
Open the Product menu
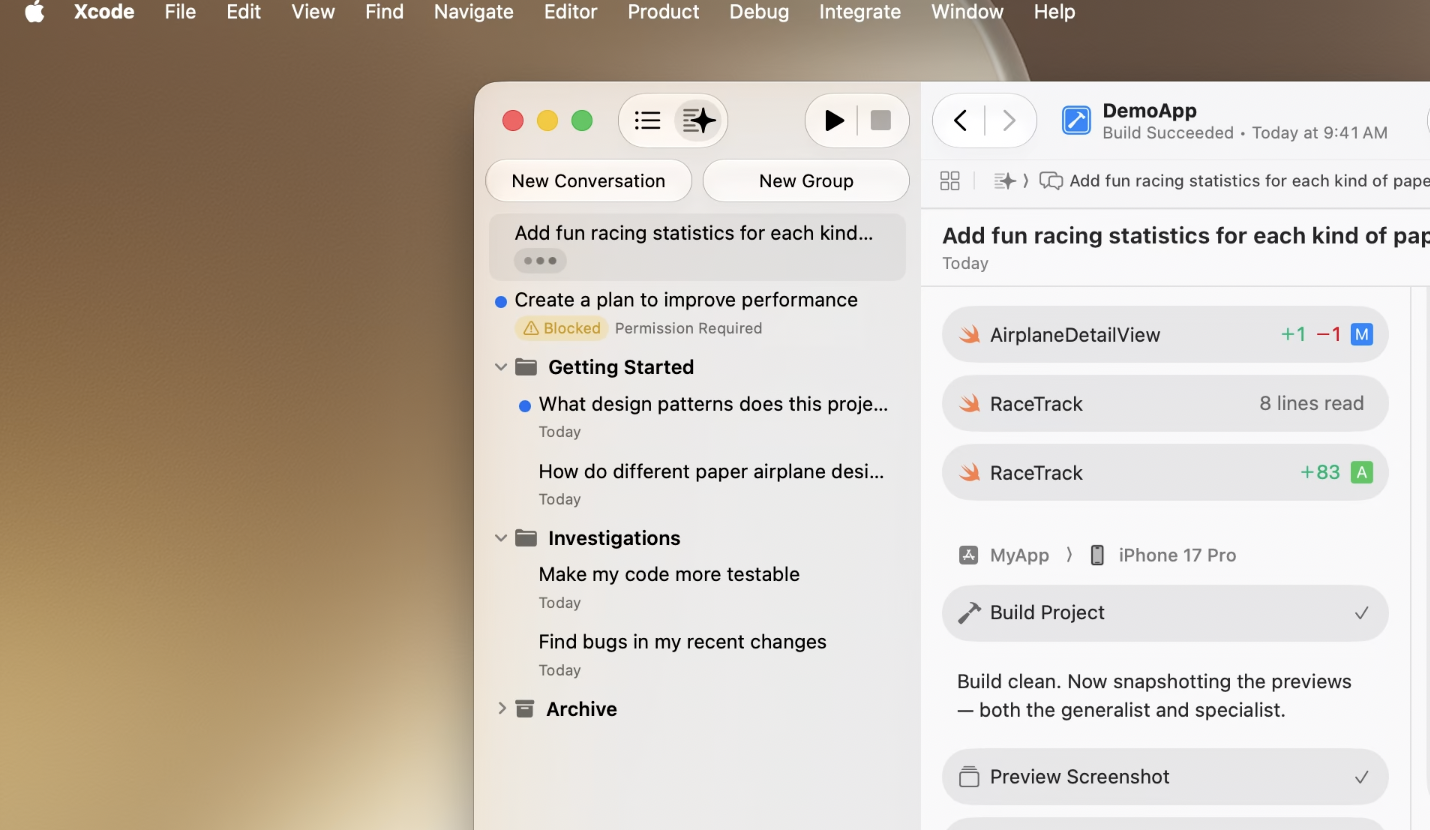click(x=663, y=12)
